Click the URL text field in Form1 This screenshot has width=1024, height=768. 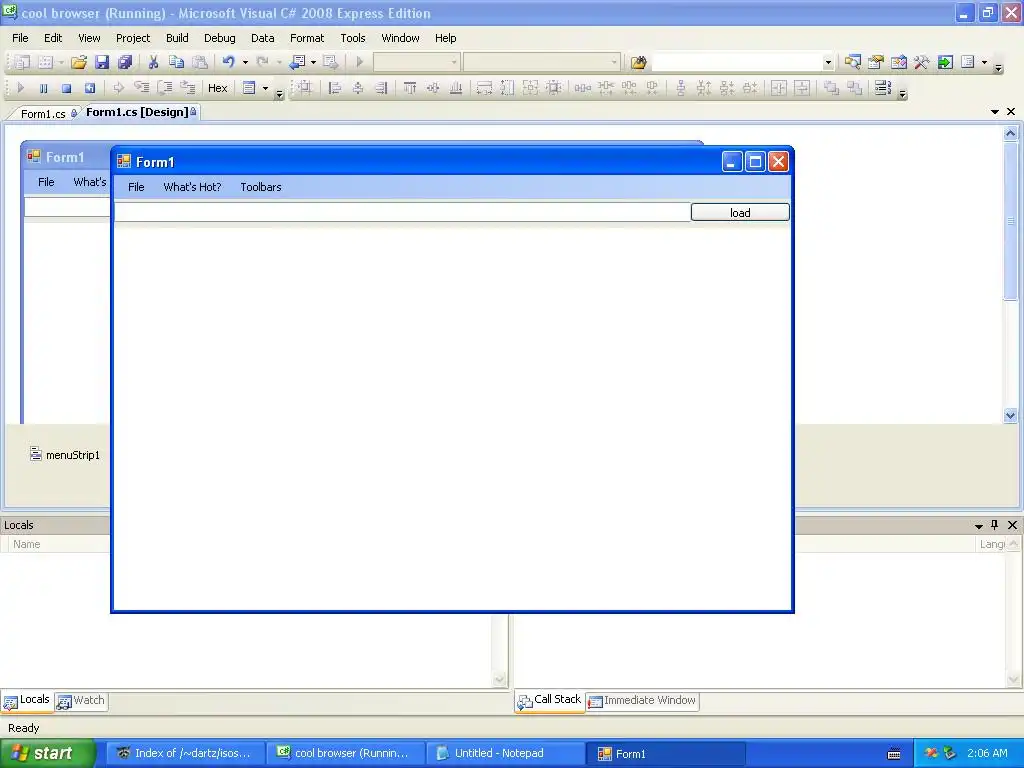coord(402,212)
